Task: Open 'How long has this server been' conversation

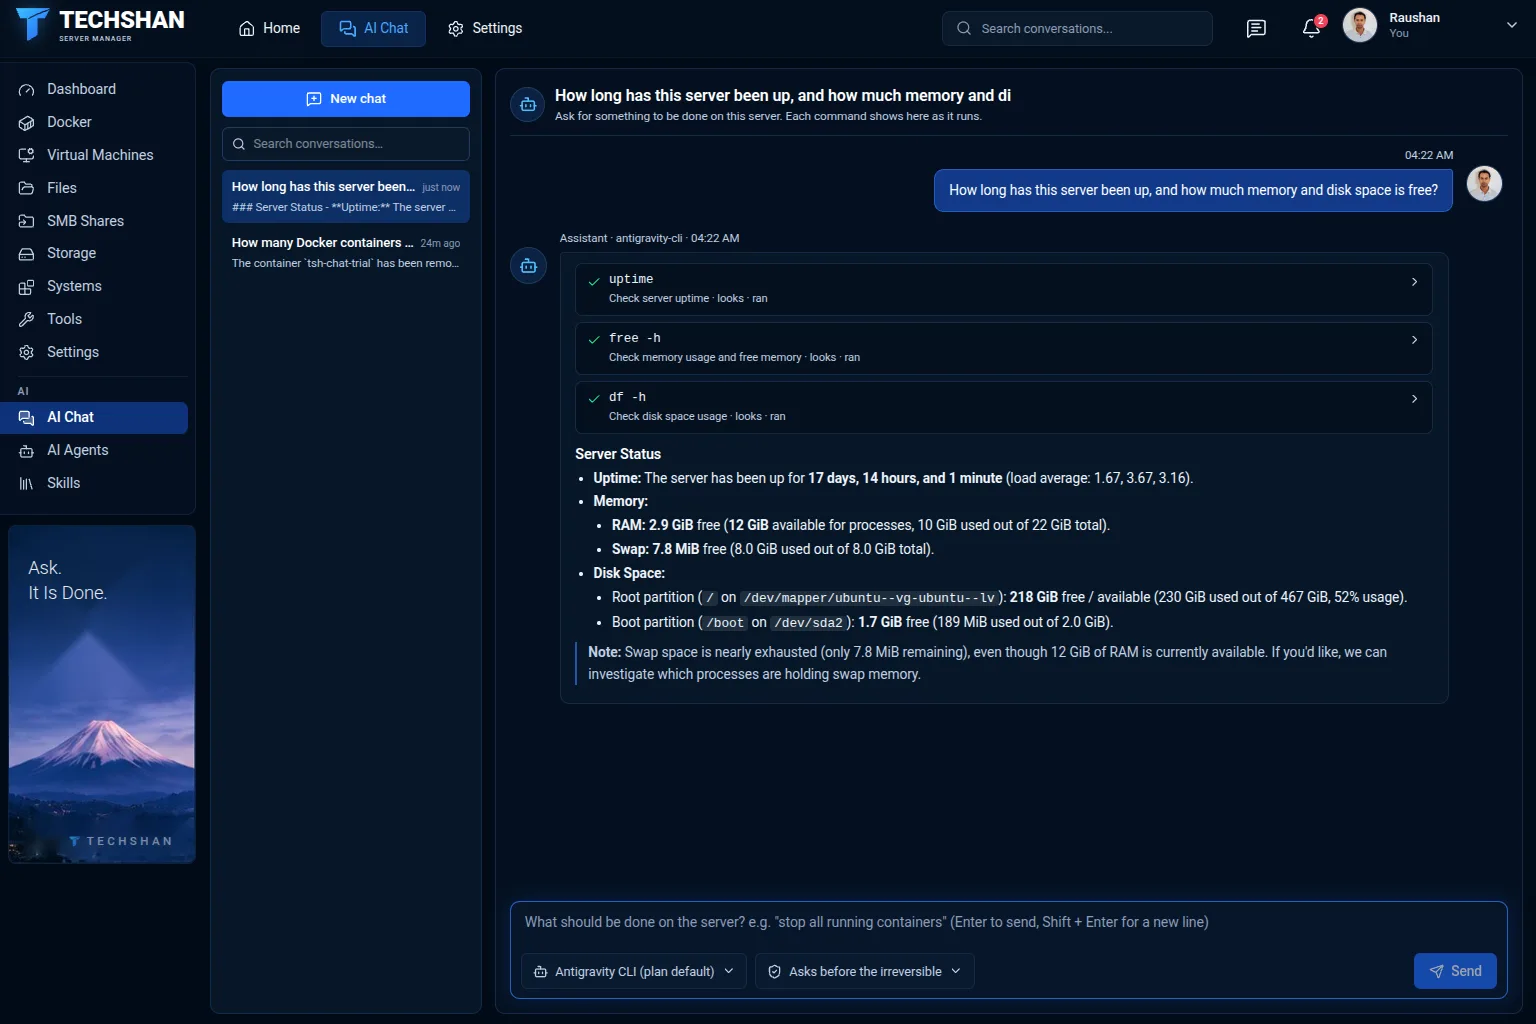Action: coord(346,196)
